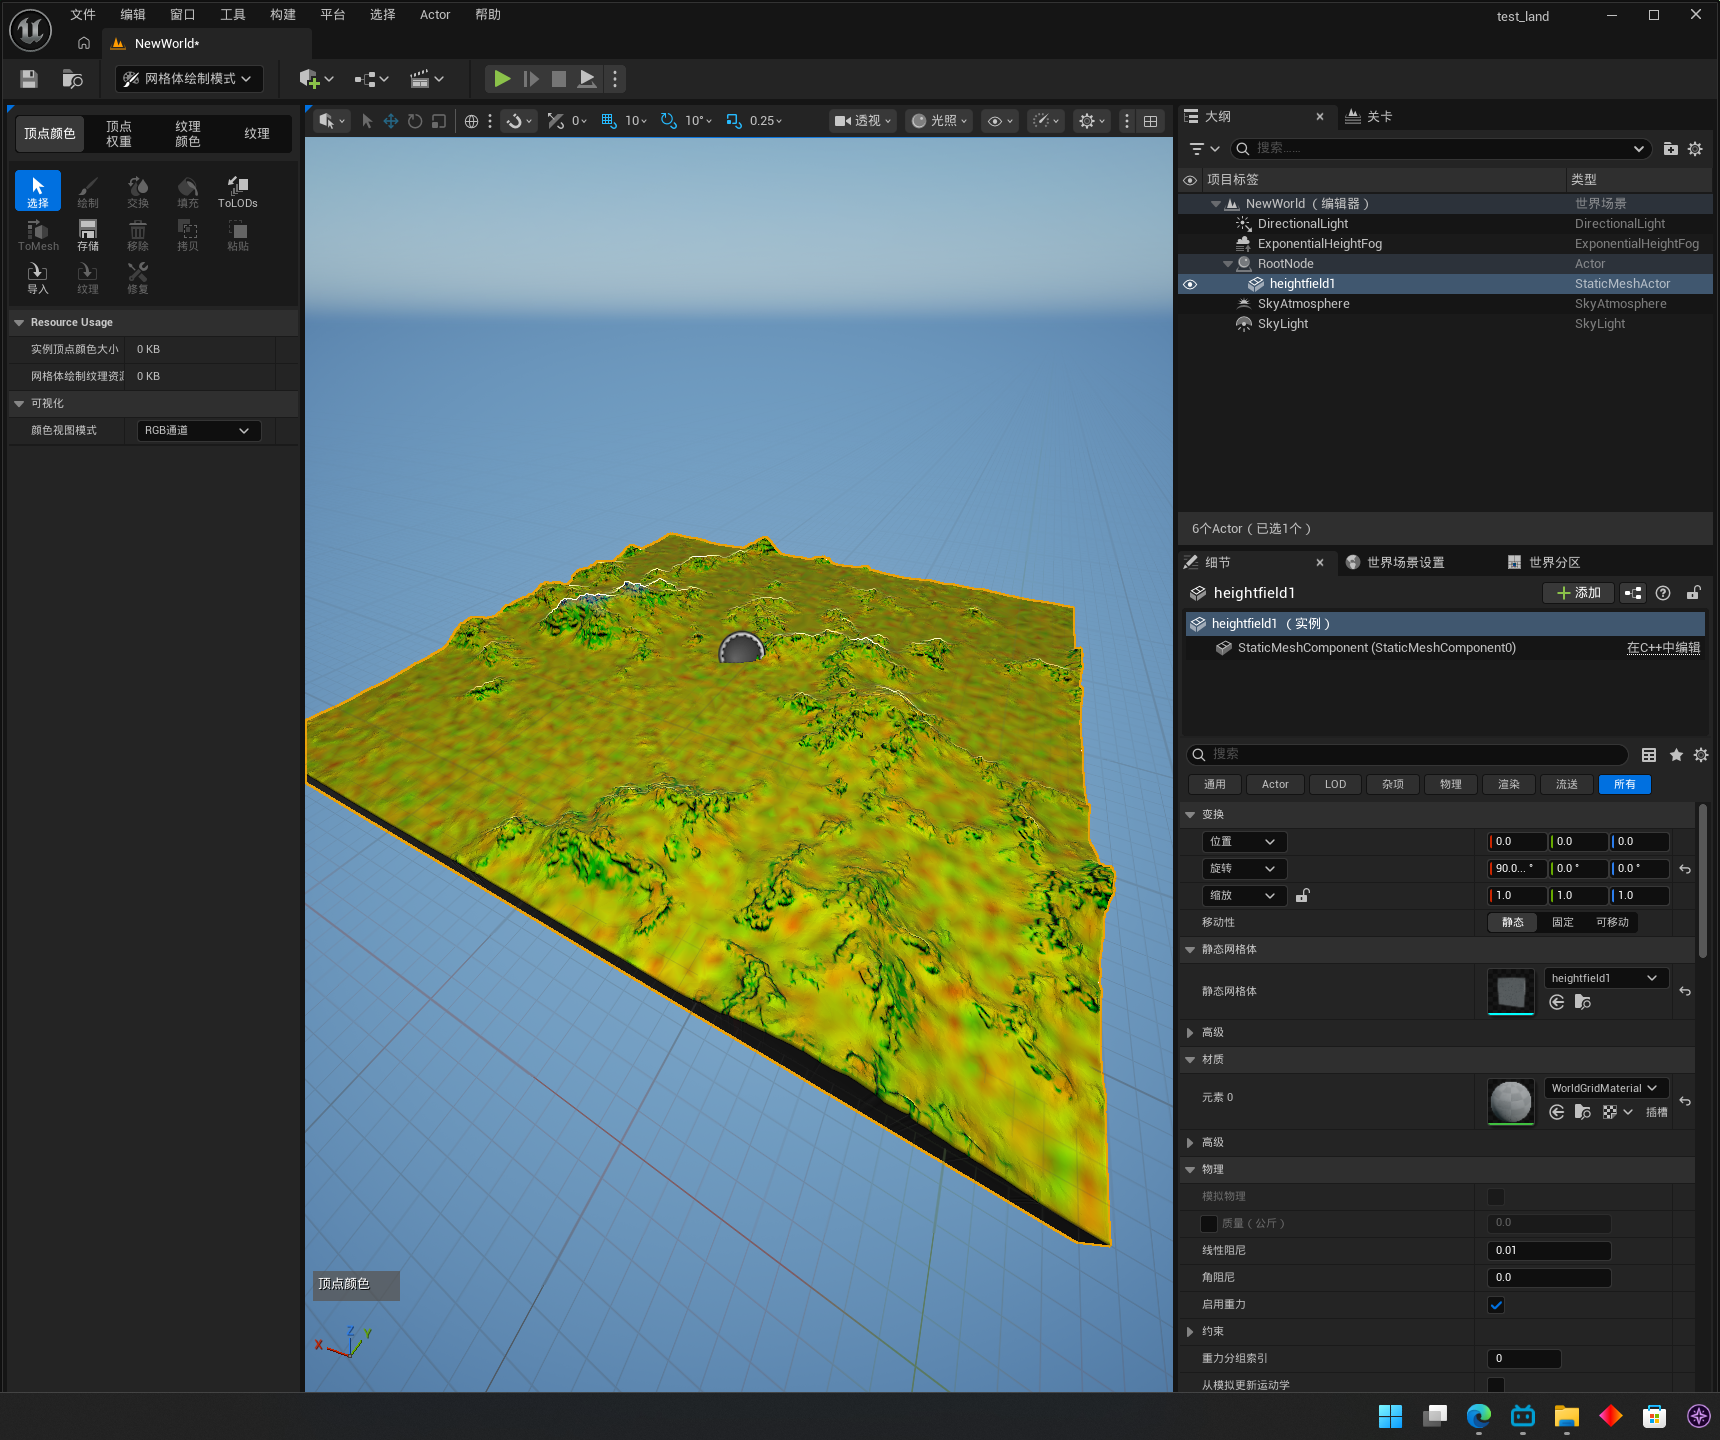Image resolution: width=1720 pixels, height=1440 pixels.
Task: Click the 填充 fill tool
Action: 188,191
